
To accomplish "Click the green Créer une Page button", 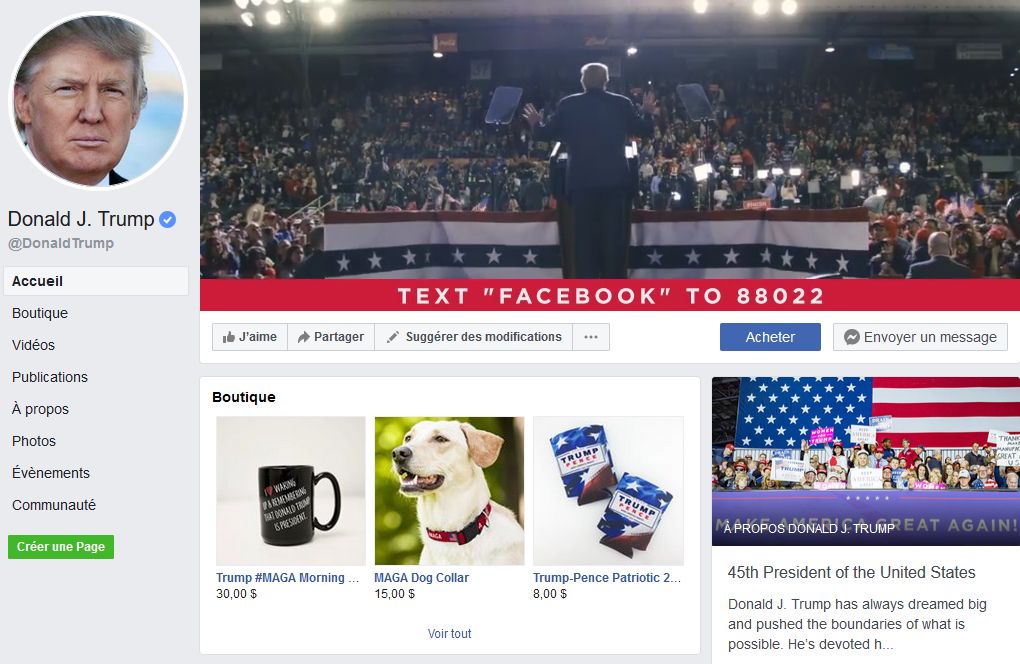I will pyautogui.click(x=61, y=547).
